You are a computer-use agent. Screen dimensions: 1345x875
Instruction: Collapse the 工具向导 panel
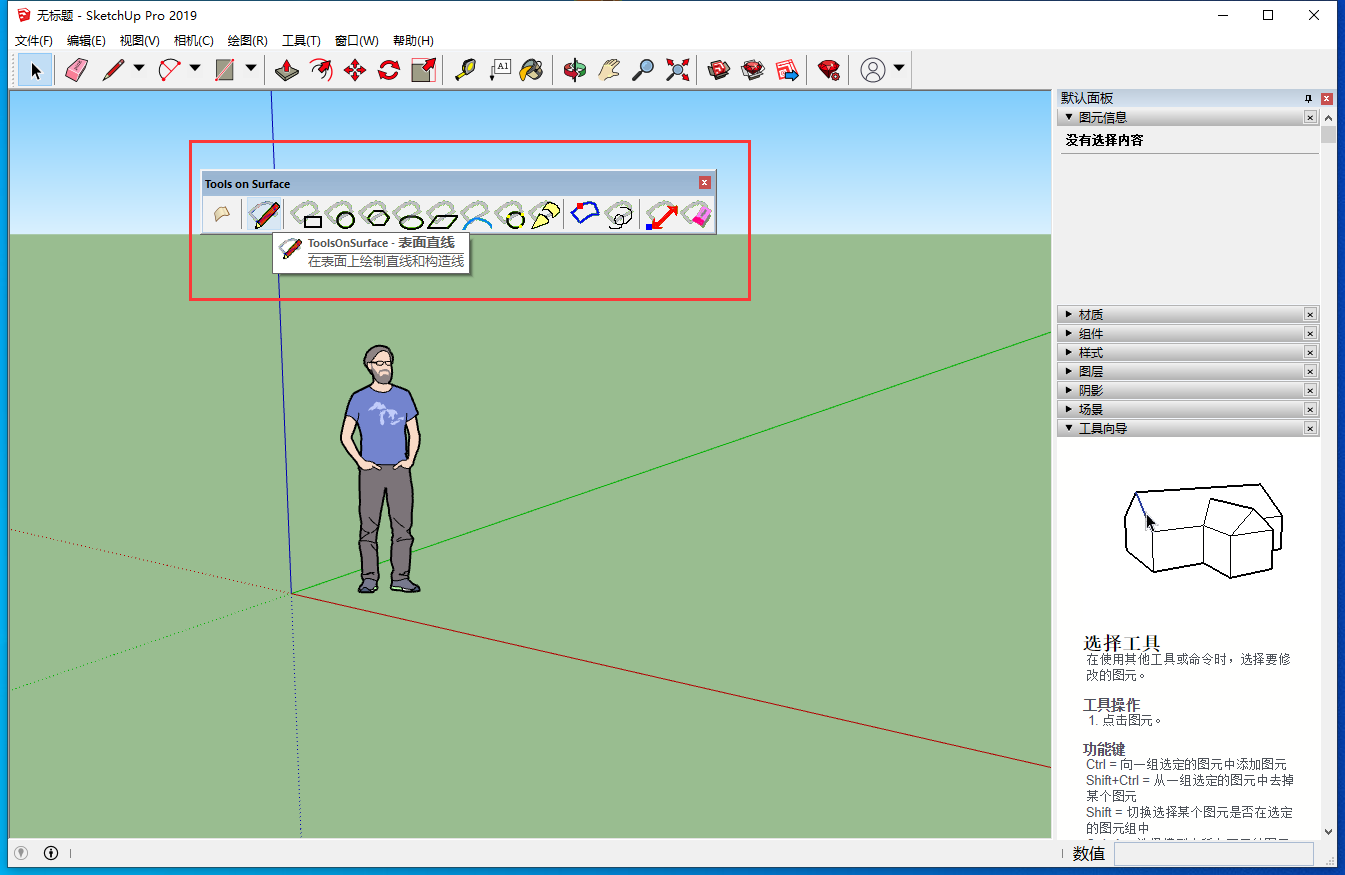tap(1068, 429)
